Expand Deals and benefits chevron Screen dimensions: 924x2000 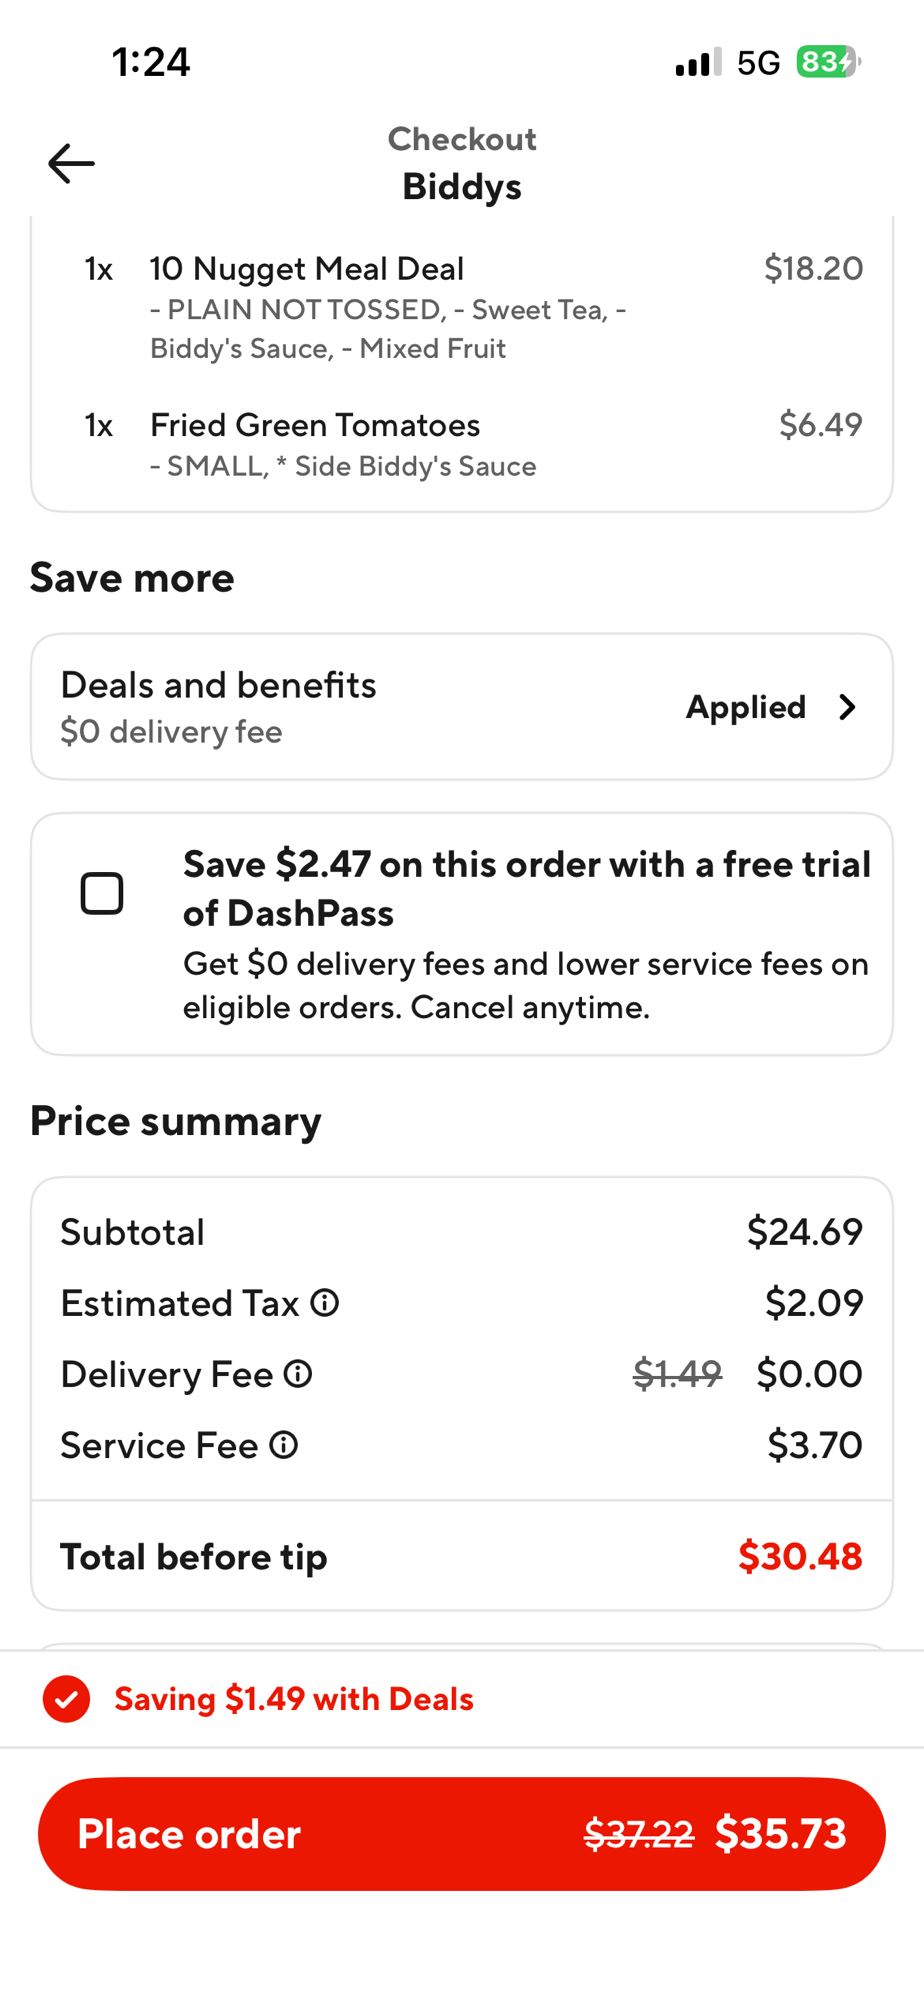point(848,707)
